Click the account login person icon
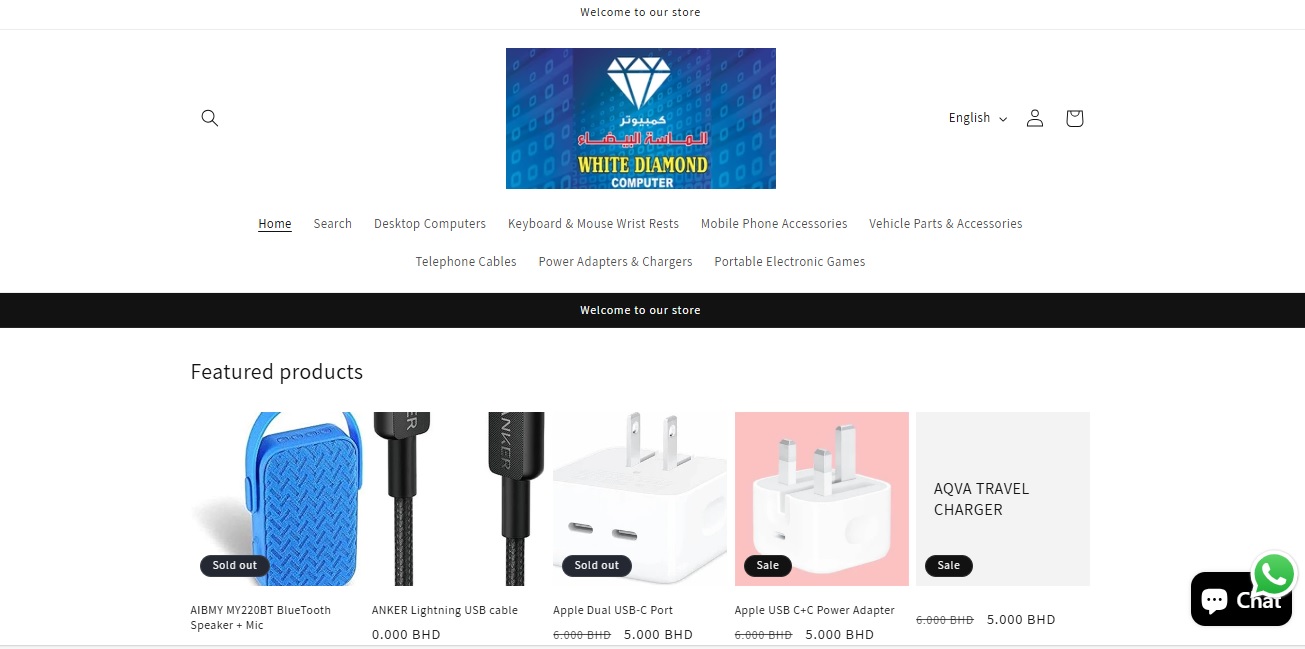The width and height of the screenshot is (1305, 649). [1035, 118]
